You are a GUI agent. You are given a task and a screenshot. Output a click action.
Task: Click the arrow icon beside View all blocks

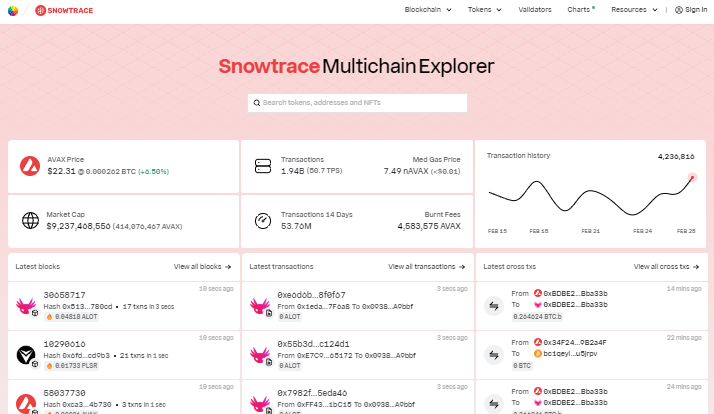point(228,267)
